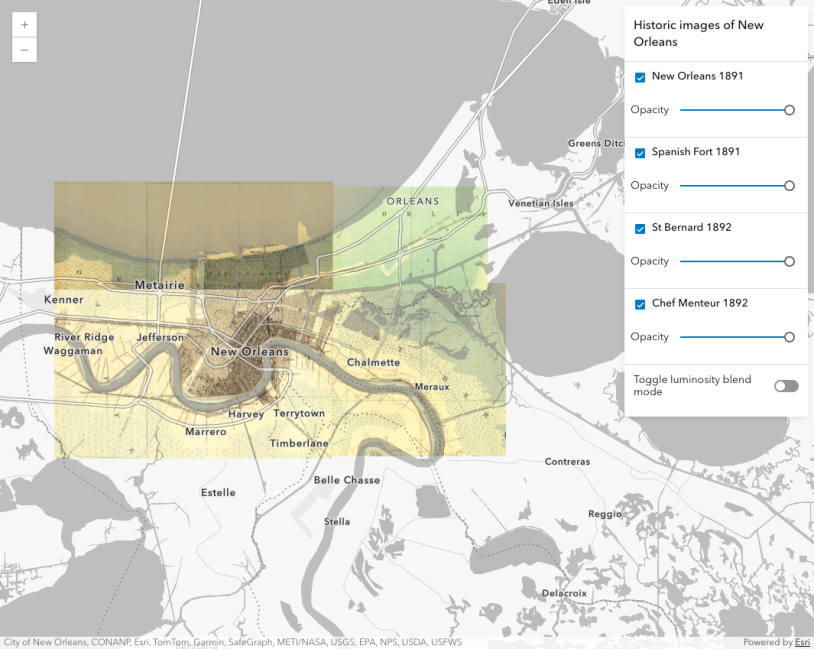Select the Chalmette map label
Viewport: 814px width, 649px height.
373,362
